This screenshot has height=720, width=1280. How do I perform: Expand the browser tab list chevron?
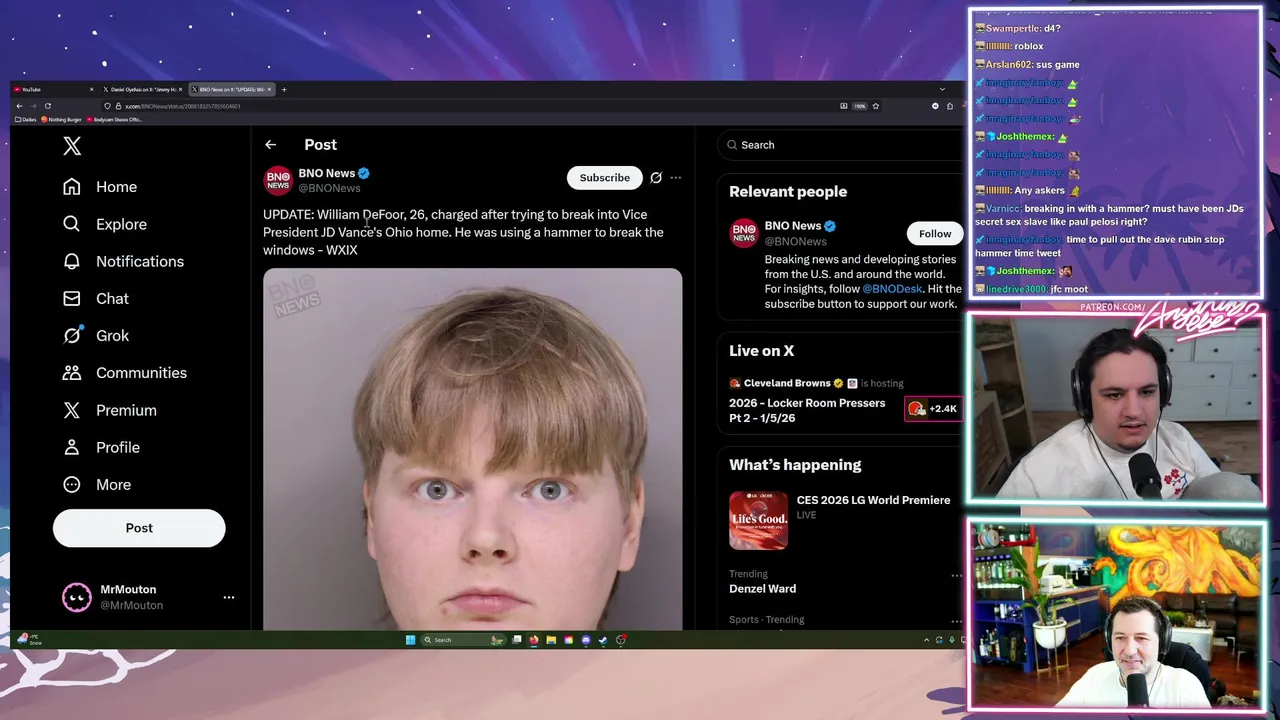(x=942, y=89)
